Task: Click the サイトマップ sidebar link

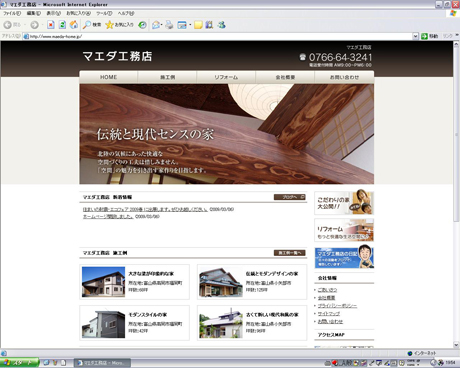Action: 329,314
